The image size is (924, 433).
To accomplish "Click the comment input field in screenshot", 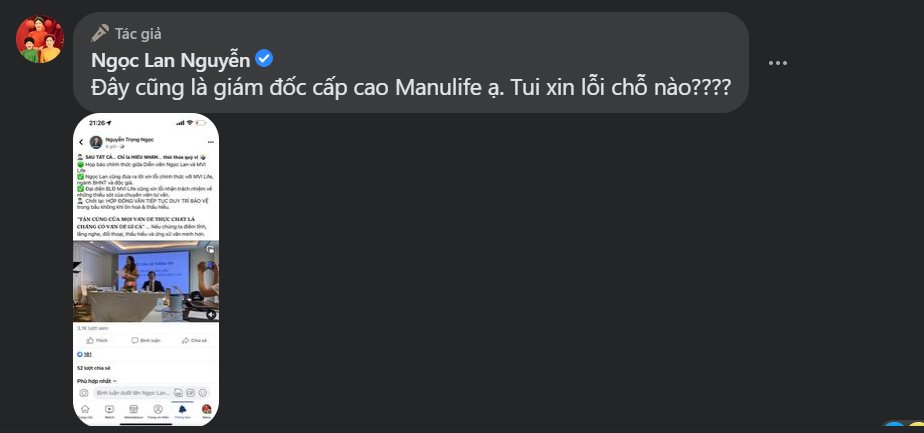I will coord(132,393).
